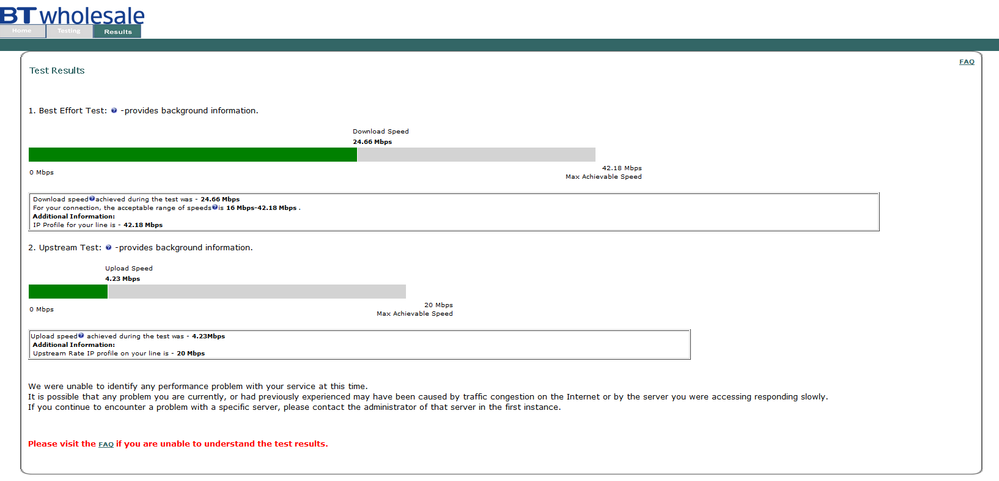Open the Home tab
The height and width of the screenshot is (481, 999).
[22, 31]
